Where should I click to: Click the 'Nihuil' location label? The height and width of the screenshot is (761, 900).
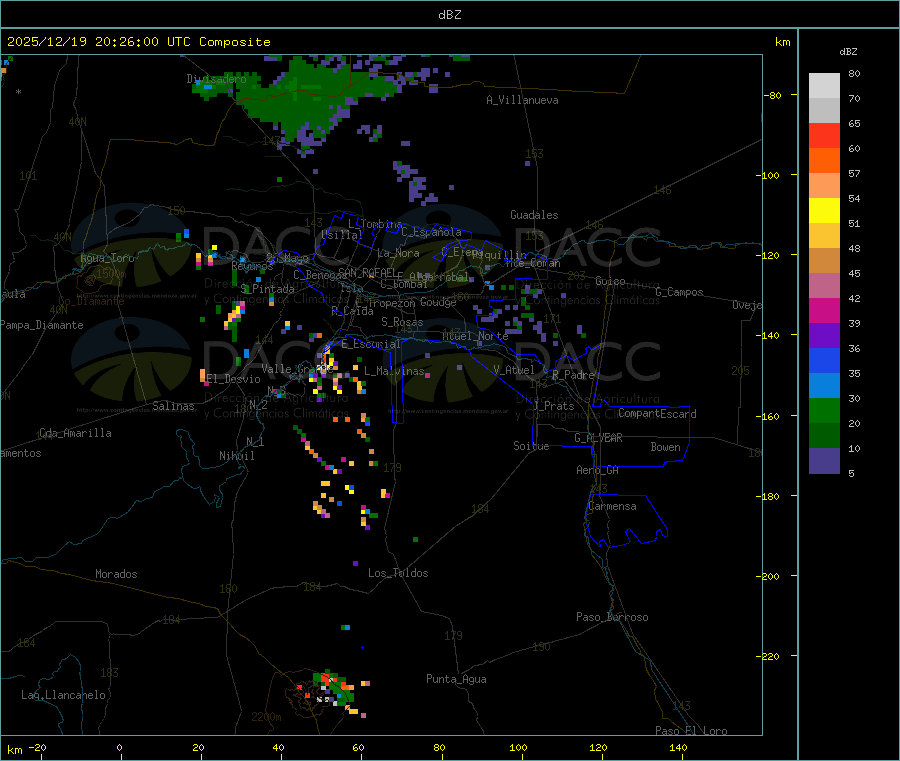(x=236, y=456)
